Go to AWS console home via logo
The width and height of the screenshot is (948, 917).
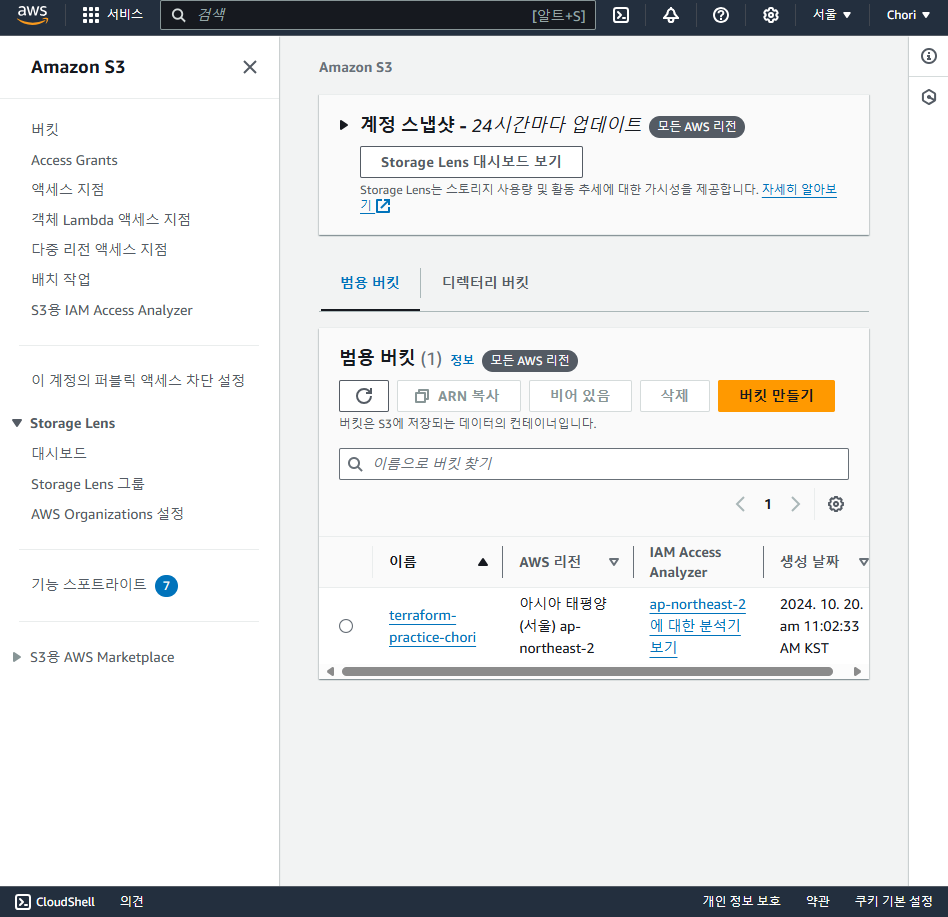click(x=32, y=15)
